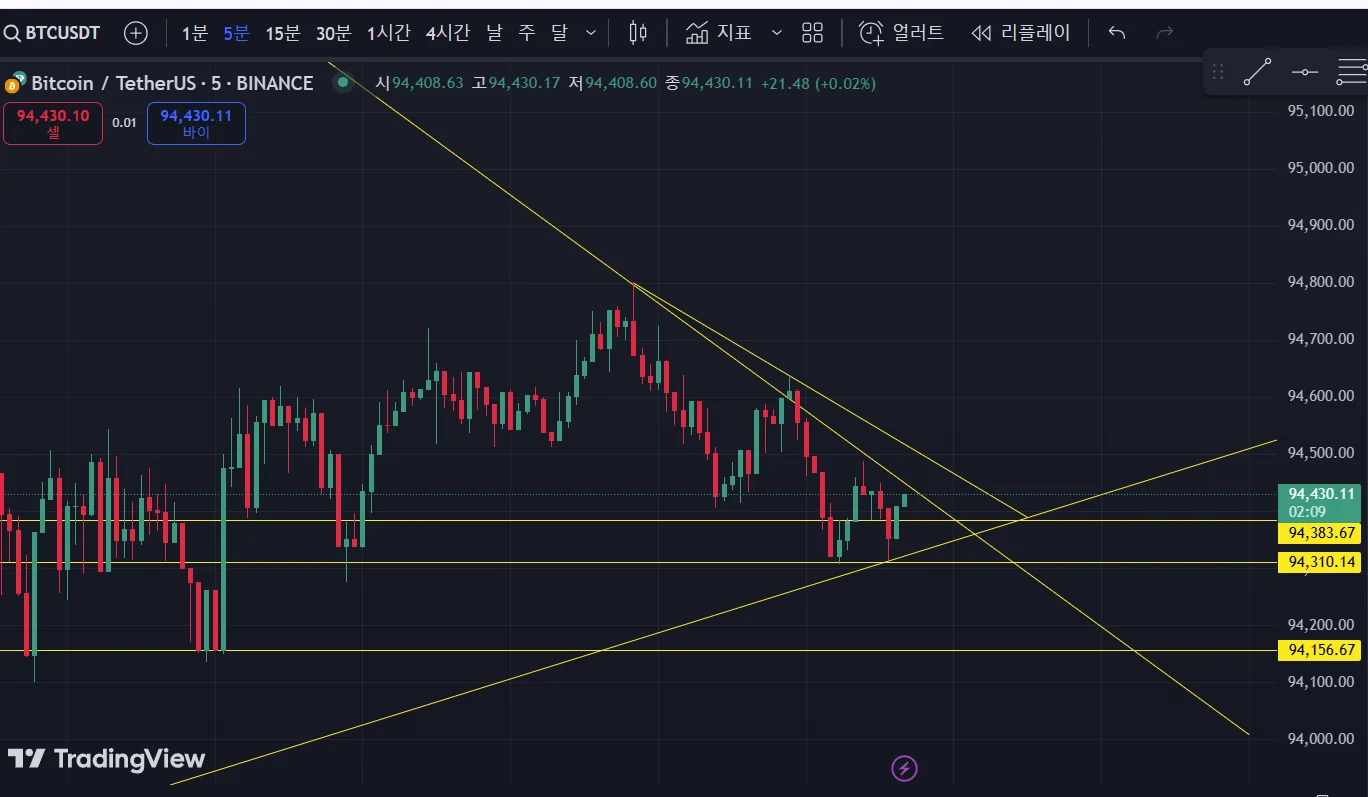Image resolution: width=1368 pixels, height=797 pixels.
Task: Expand the indicator templates dropdown chevron
Action: tap(777, 33)
